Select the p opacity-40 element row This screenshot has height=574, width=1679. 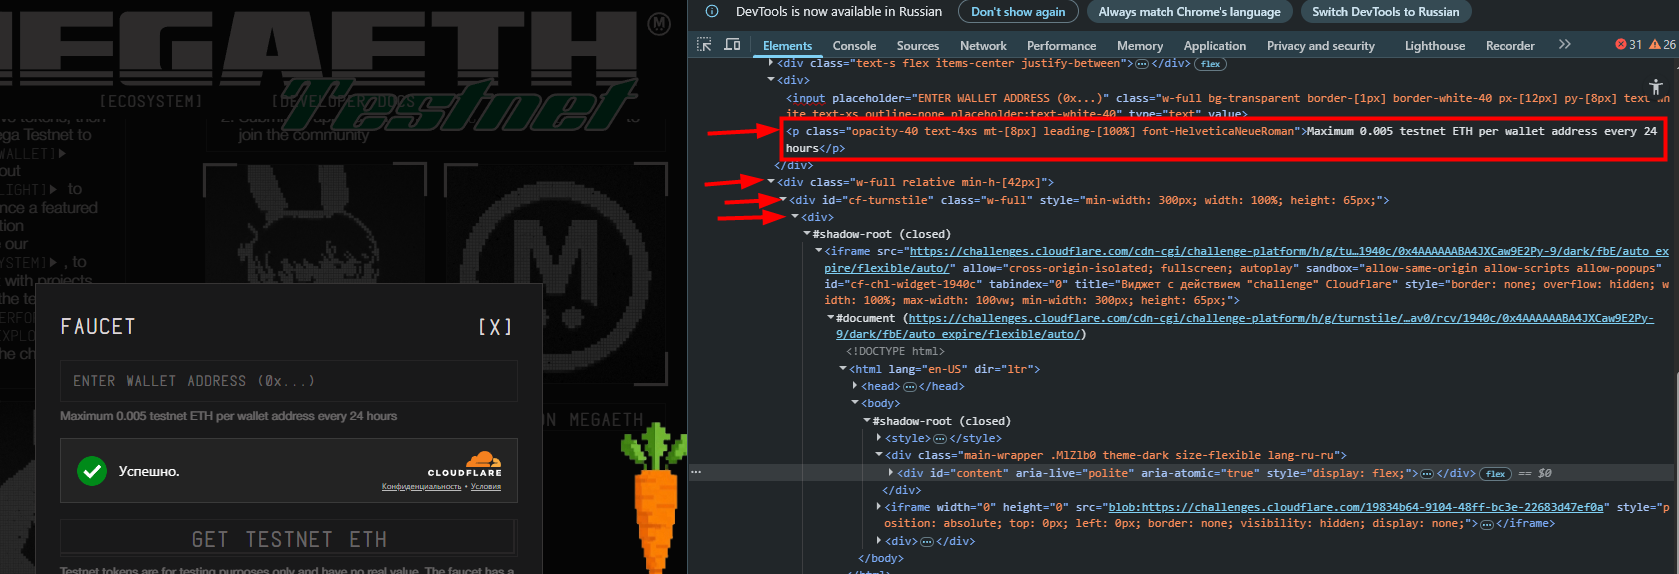[1222, 139]
